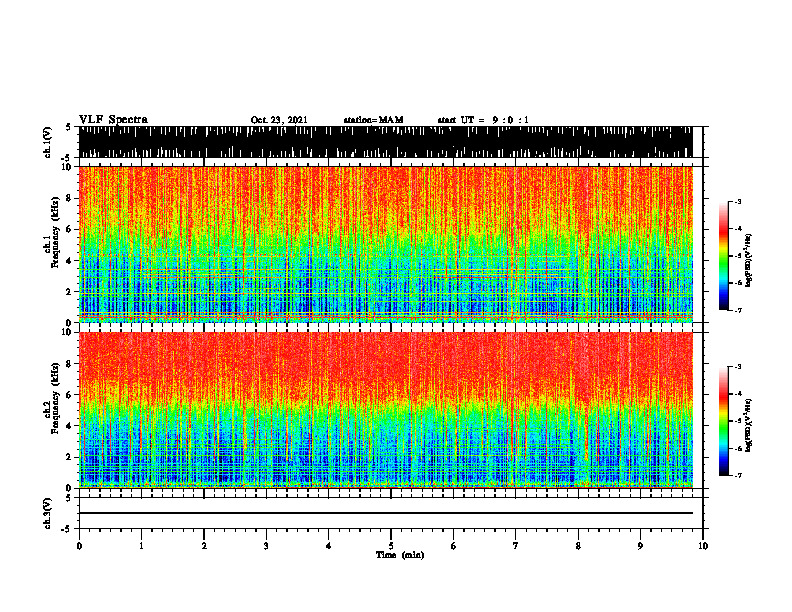
Task: Click the "4" tick label on time axis
Action: [329, 546]
